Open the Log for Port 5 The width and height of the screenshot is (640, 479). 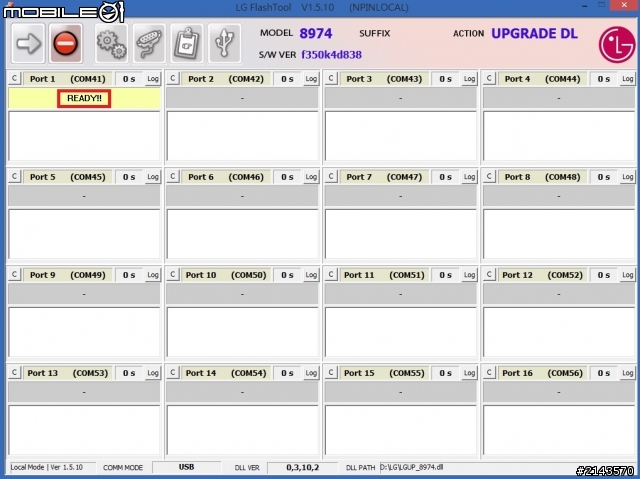153,177
